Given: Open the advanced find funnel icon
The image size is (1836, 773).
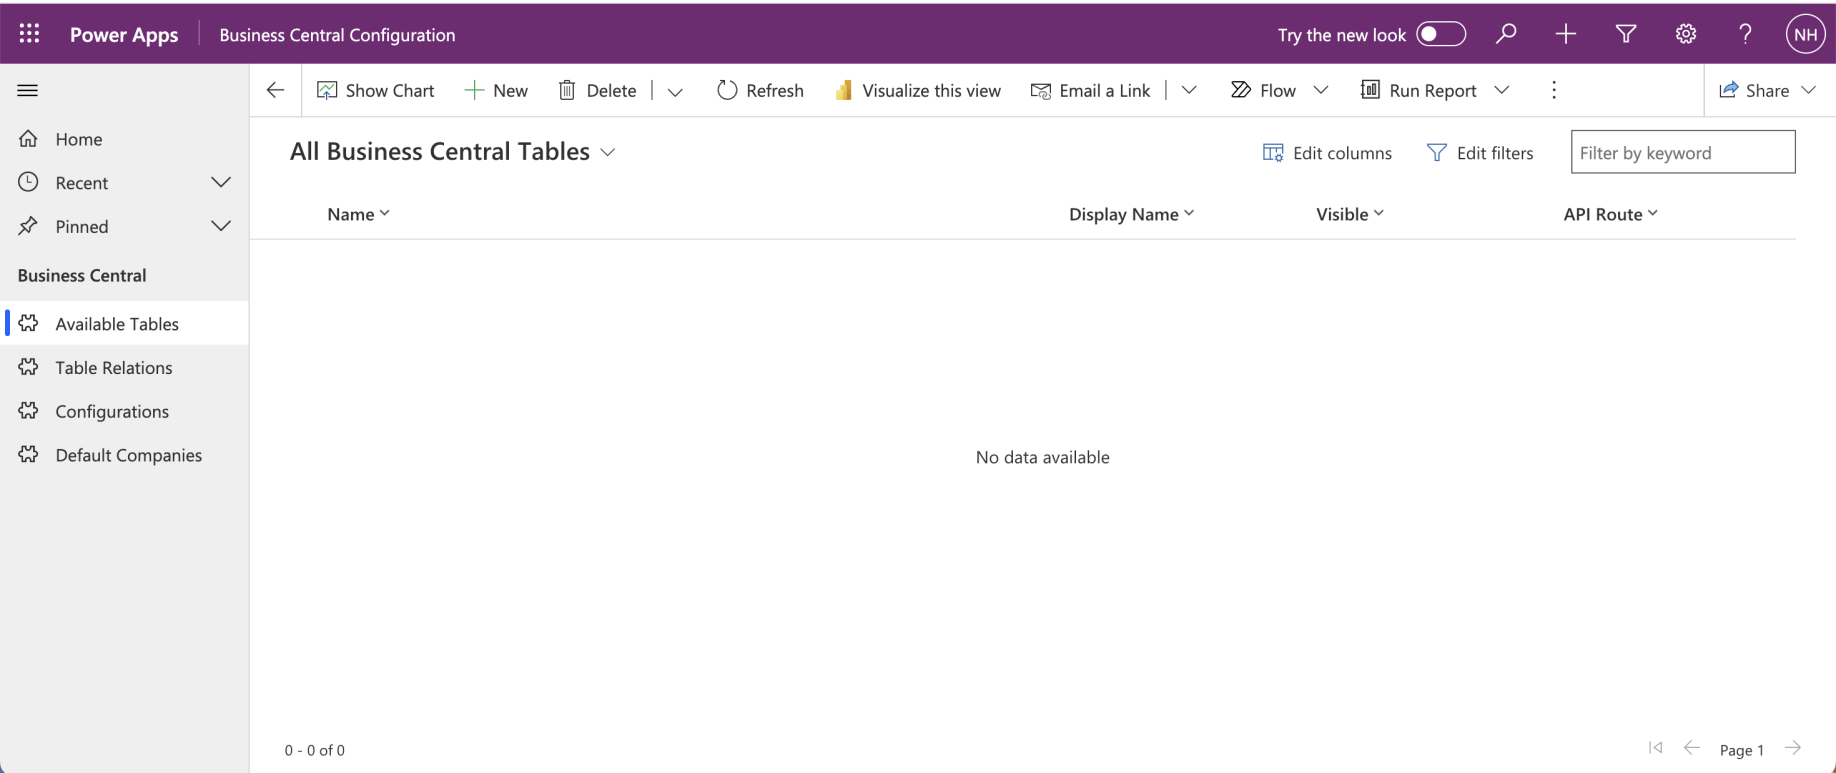Looking at the screenshot, I should [x=1626, y=34].
